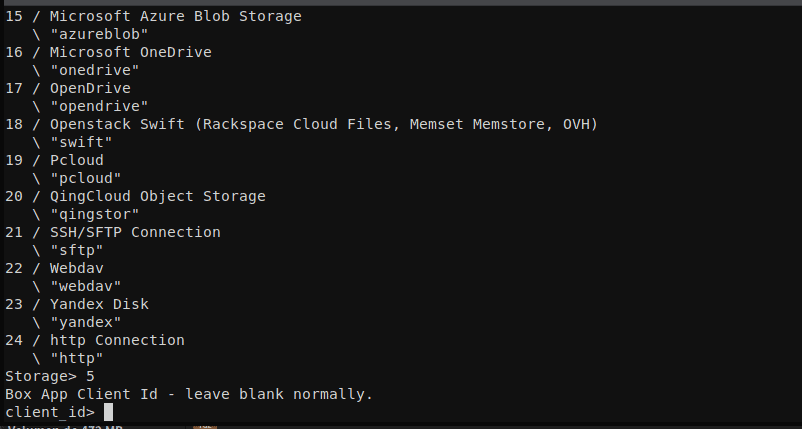Click the "sftp" quoted value

[77, 250]
